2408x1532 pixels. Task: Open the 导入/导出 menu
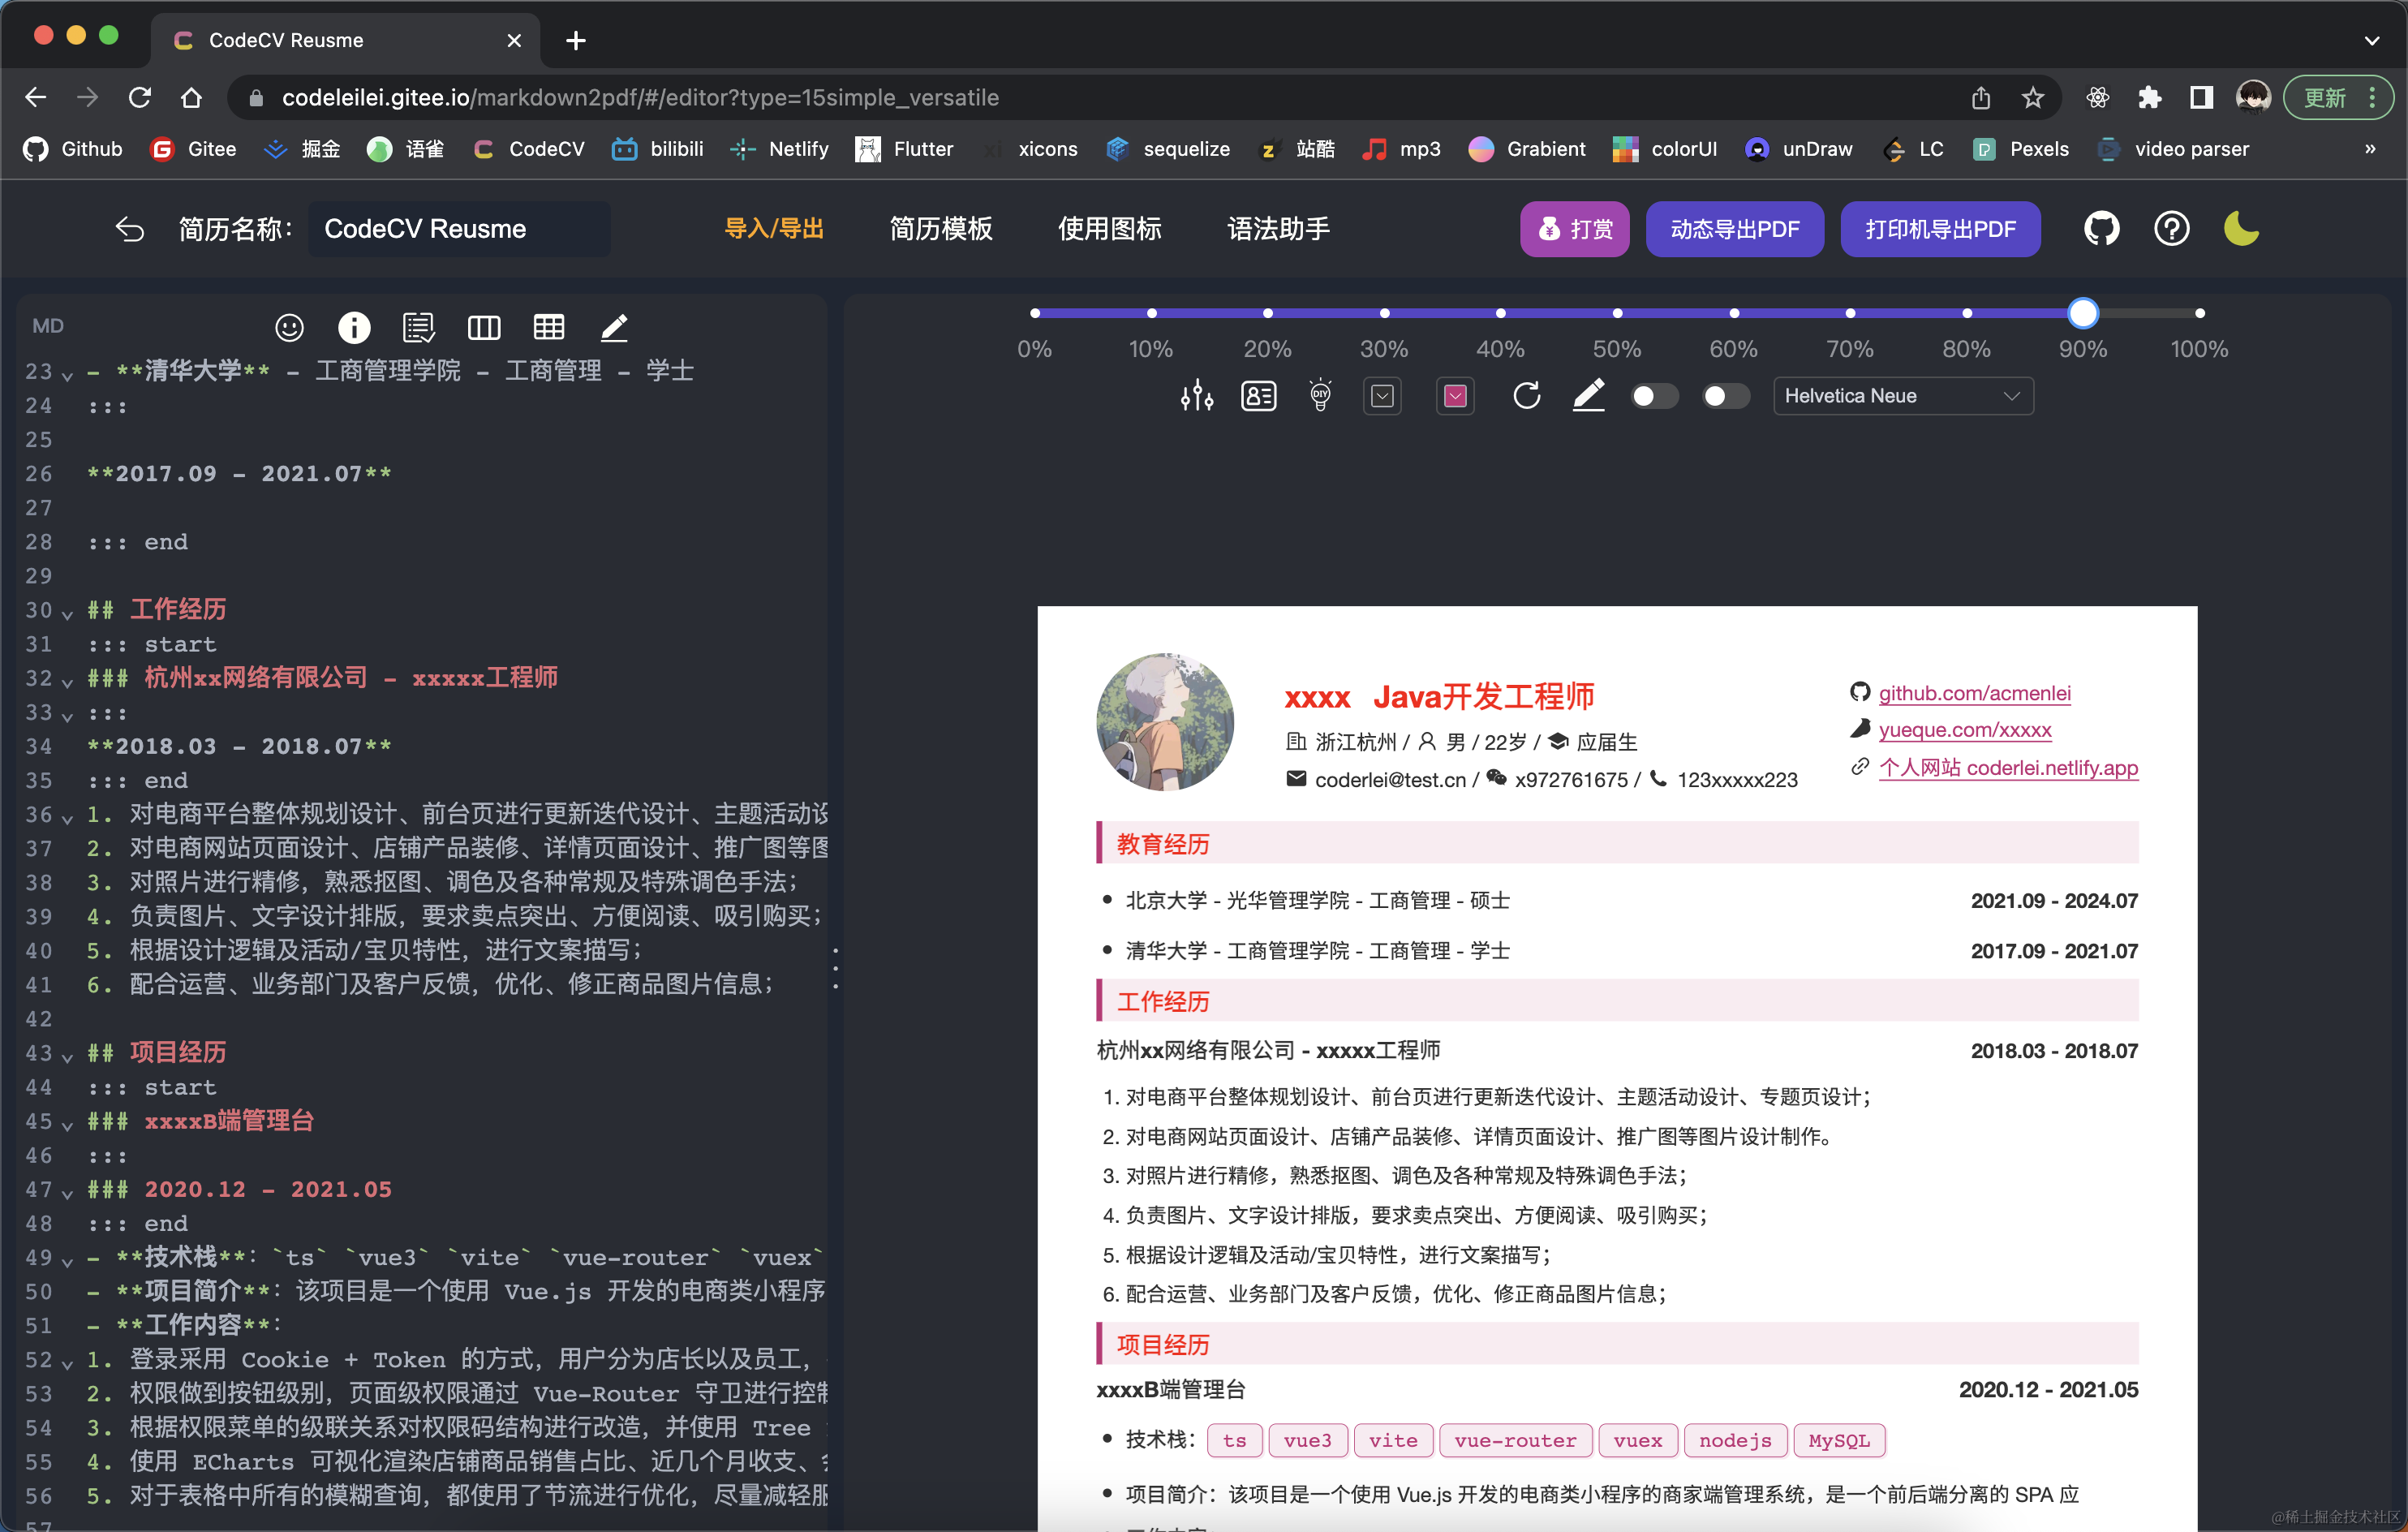coord(773,229)
